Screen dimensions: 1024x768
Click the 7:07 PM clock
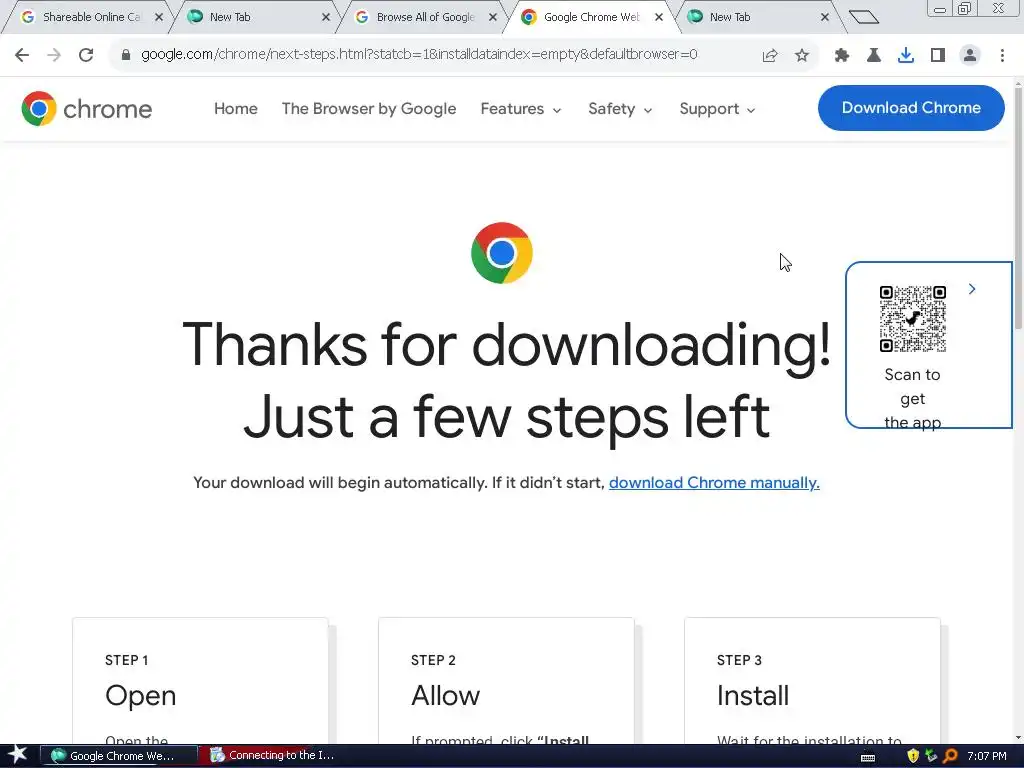pos(987,756)
